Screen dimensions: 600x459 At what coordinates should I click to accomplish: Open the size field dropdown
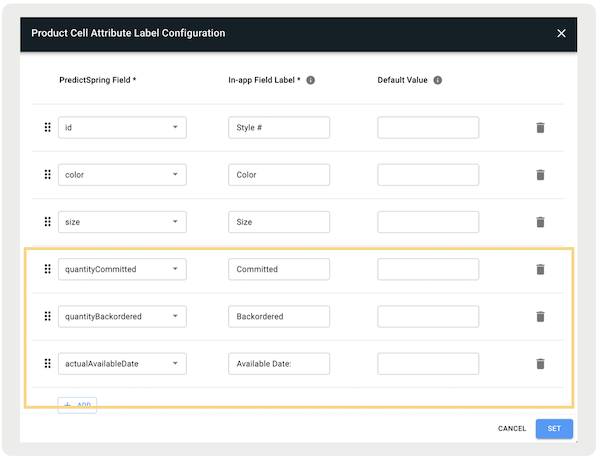tap(122, 222)
